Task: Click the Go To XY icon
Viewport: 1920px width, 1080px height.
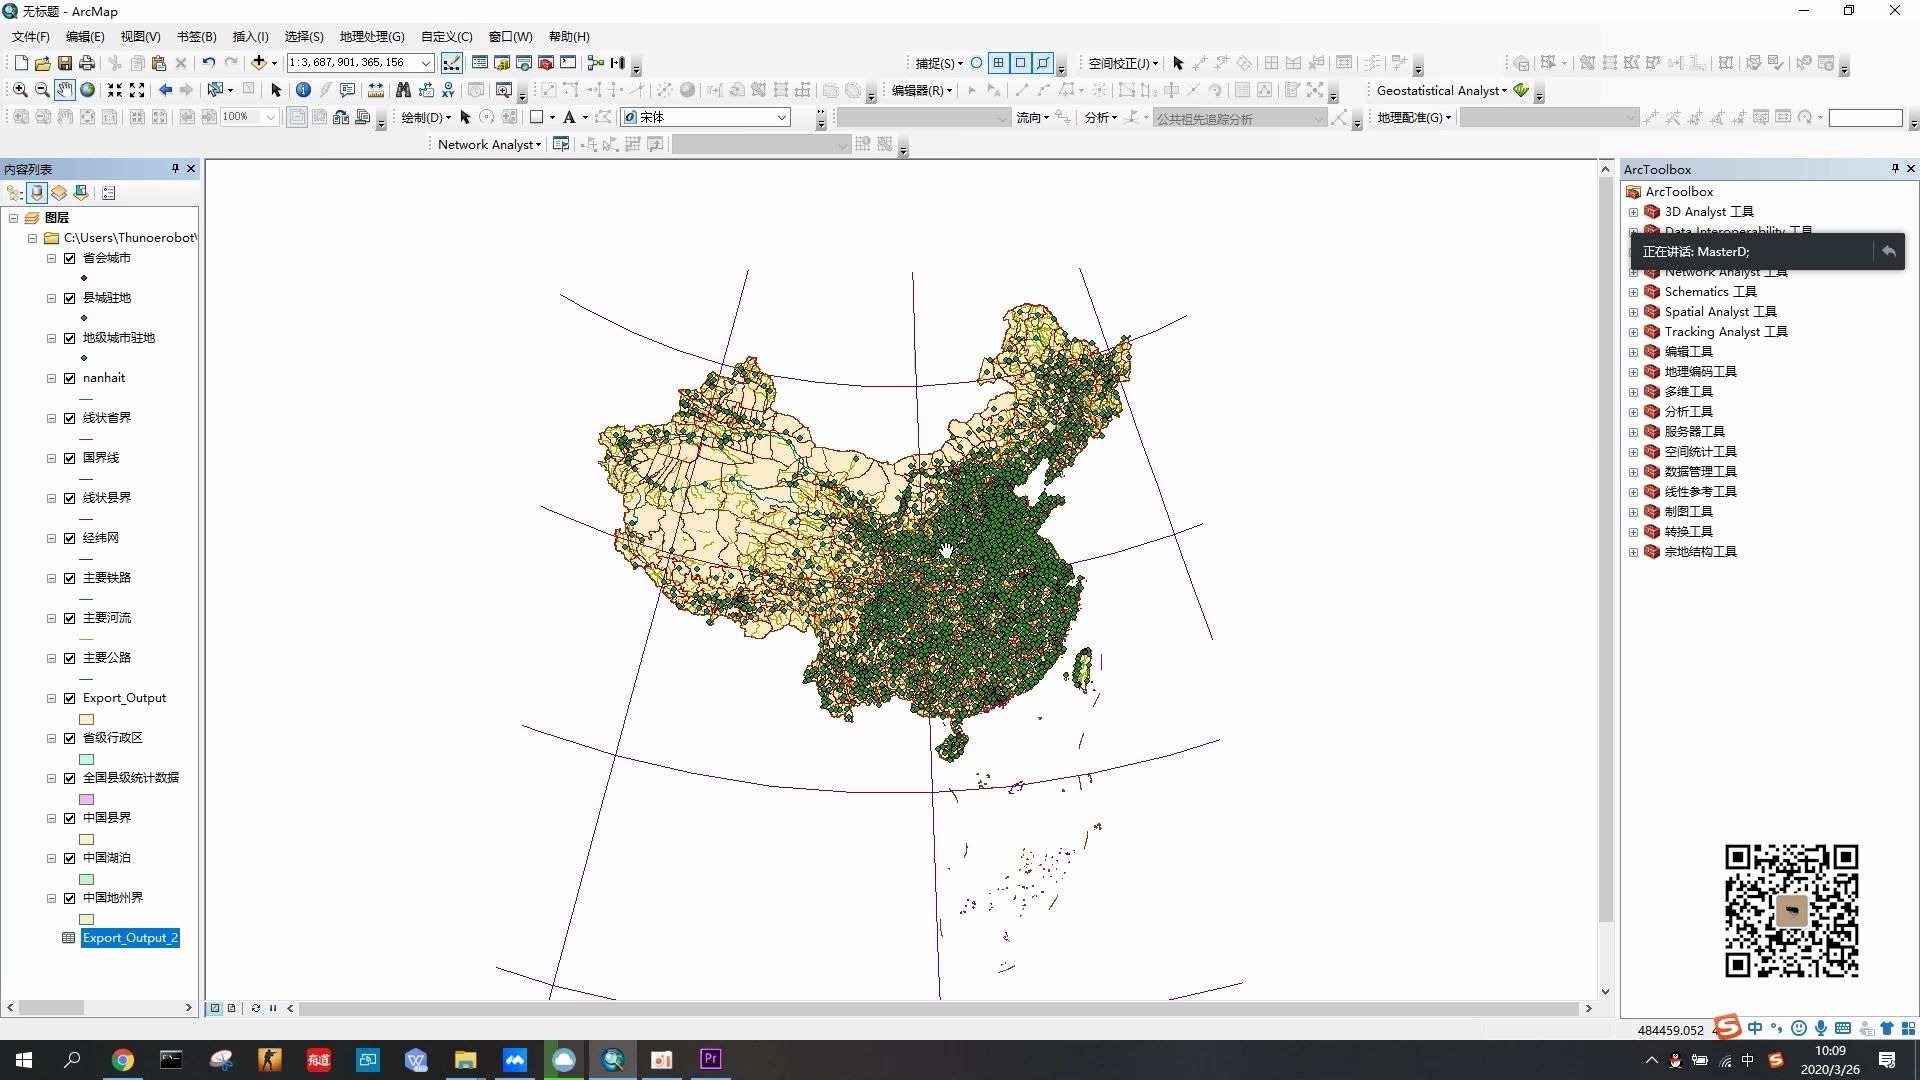Action: click(448, 90)
